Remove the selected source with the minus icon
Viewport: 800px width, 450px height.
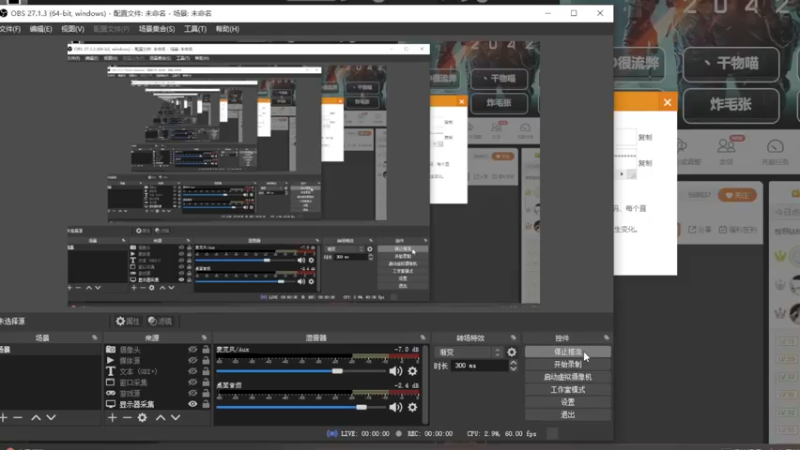(x=127, y=417)
